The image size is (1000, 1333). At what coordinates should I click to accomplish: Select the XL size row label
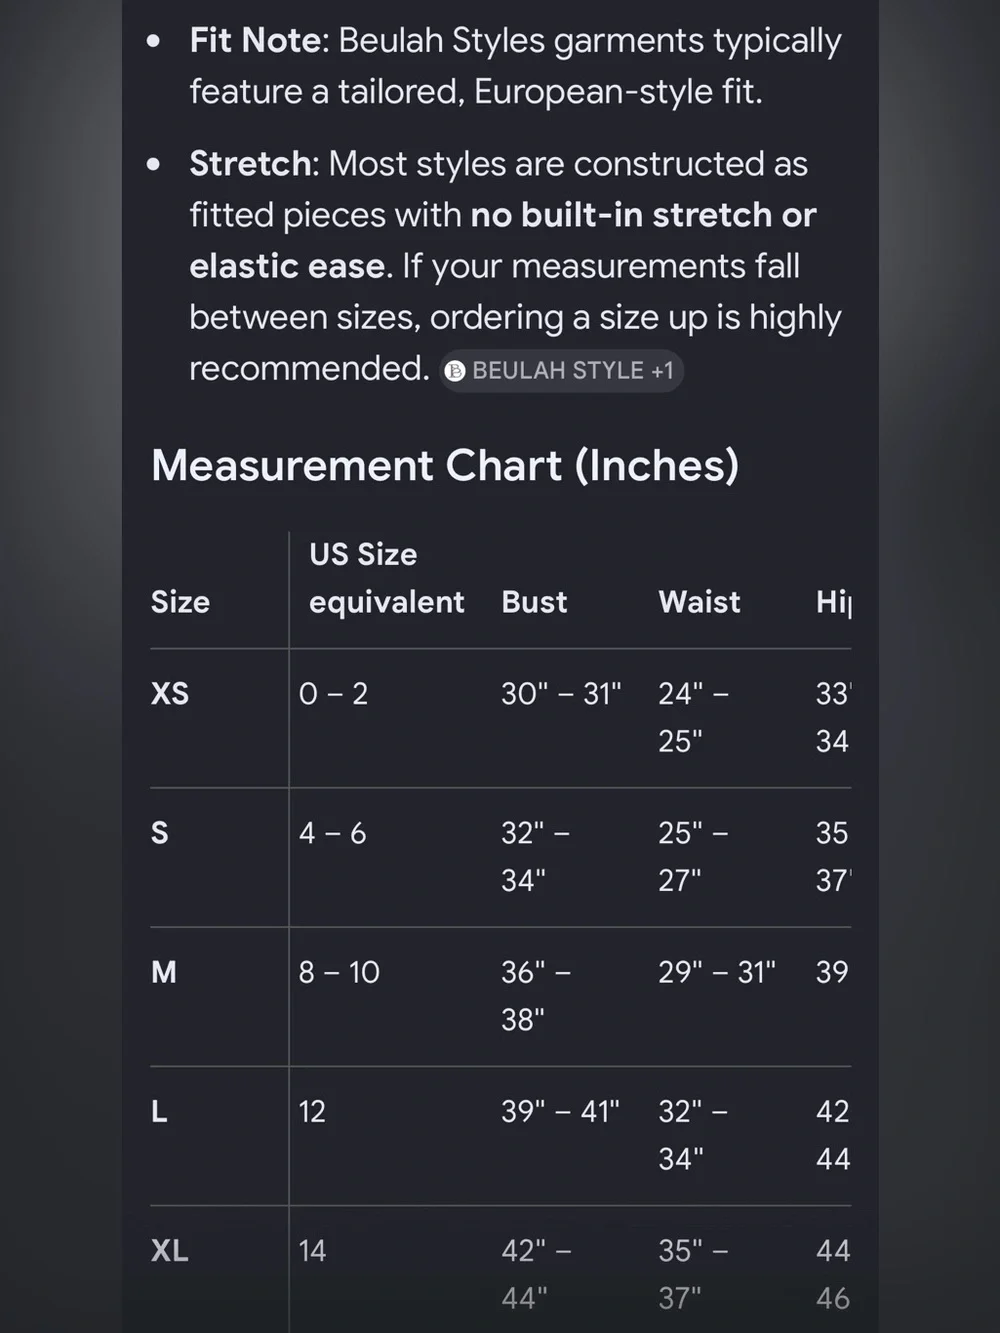(170, 1250)
